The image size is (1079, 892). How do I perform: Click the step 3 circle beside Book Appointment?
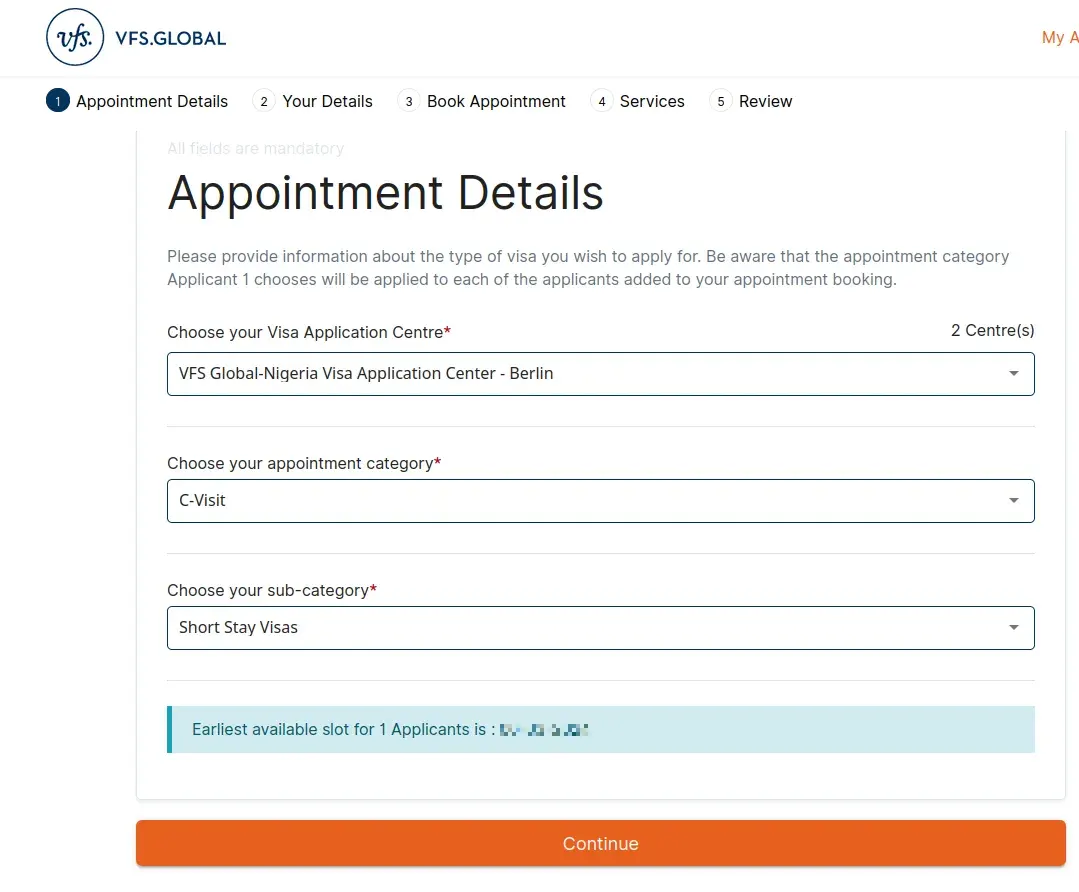click(x=408, y=101)
